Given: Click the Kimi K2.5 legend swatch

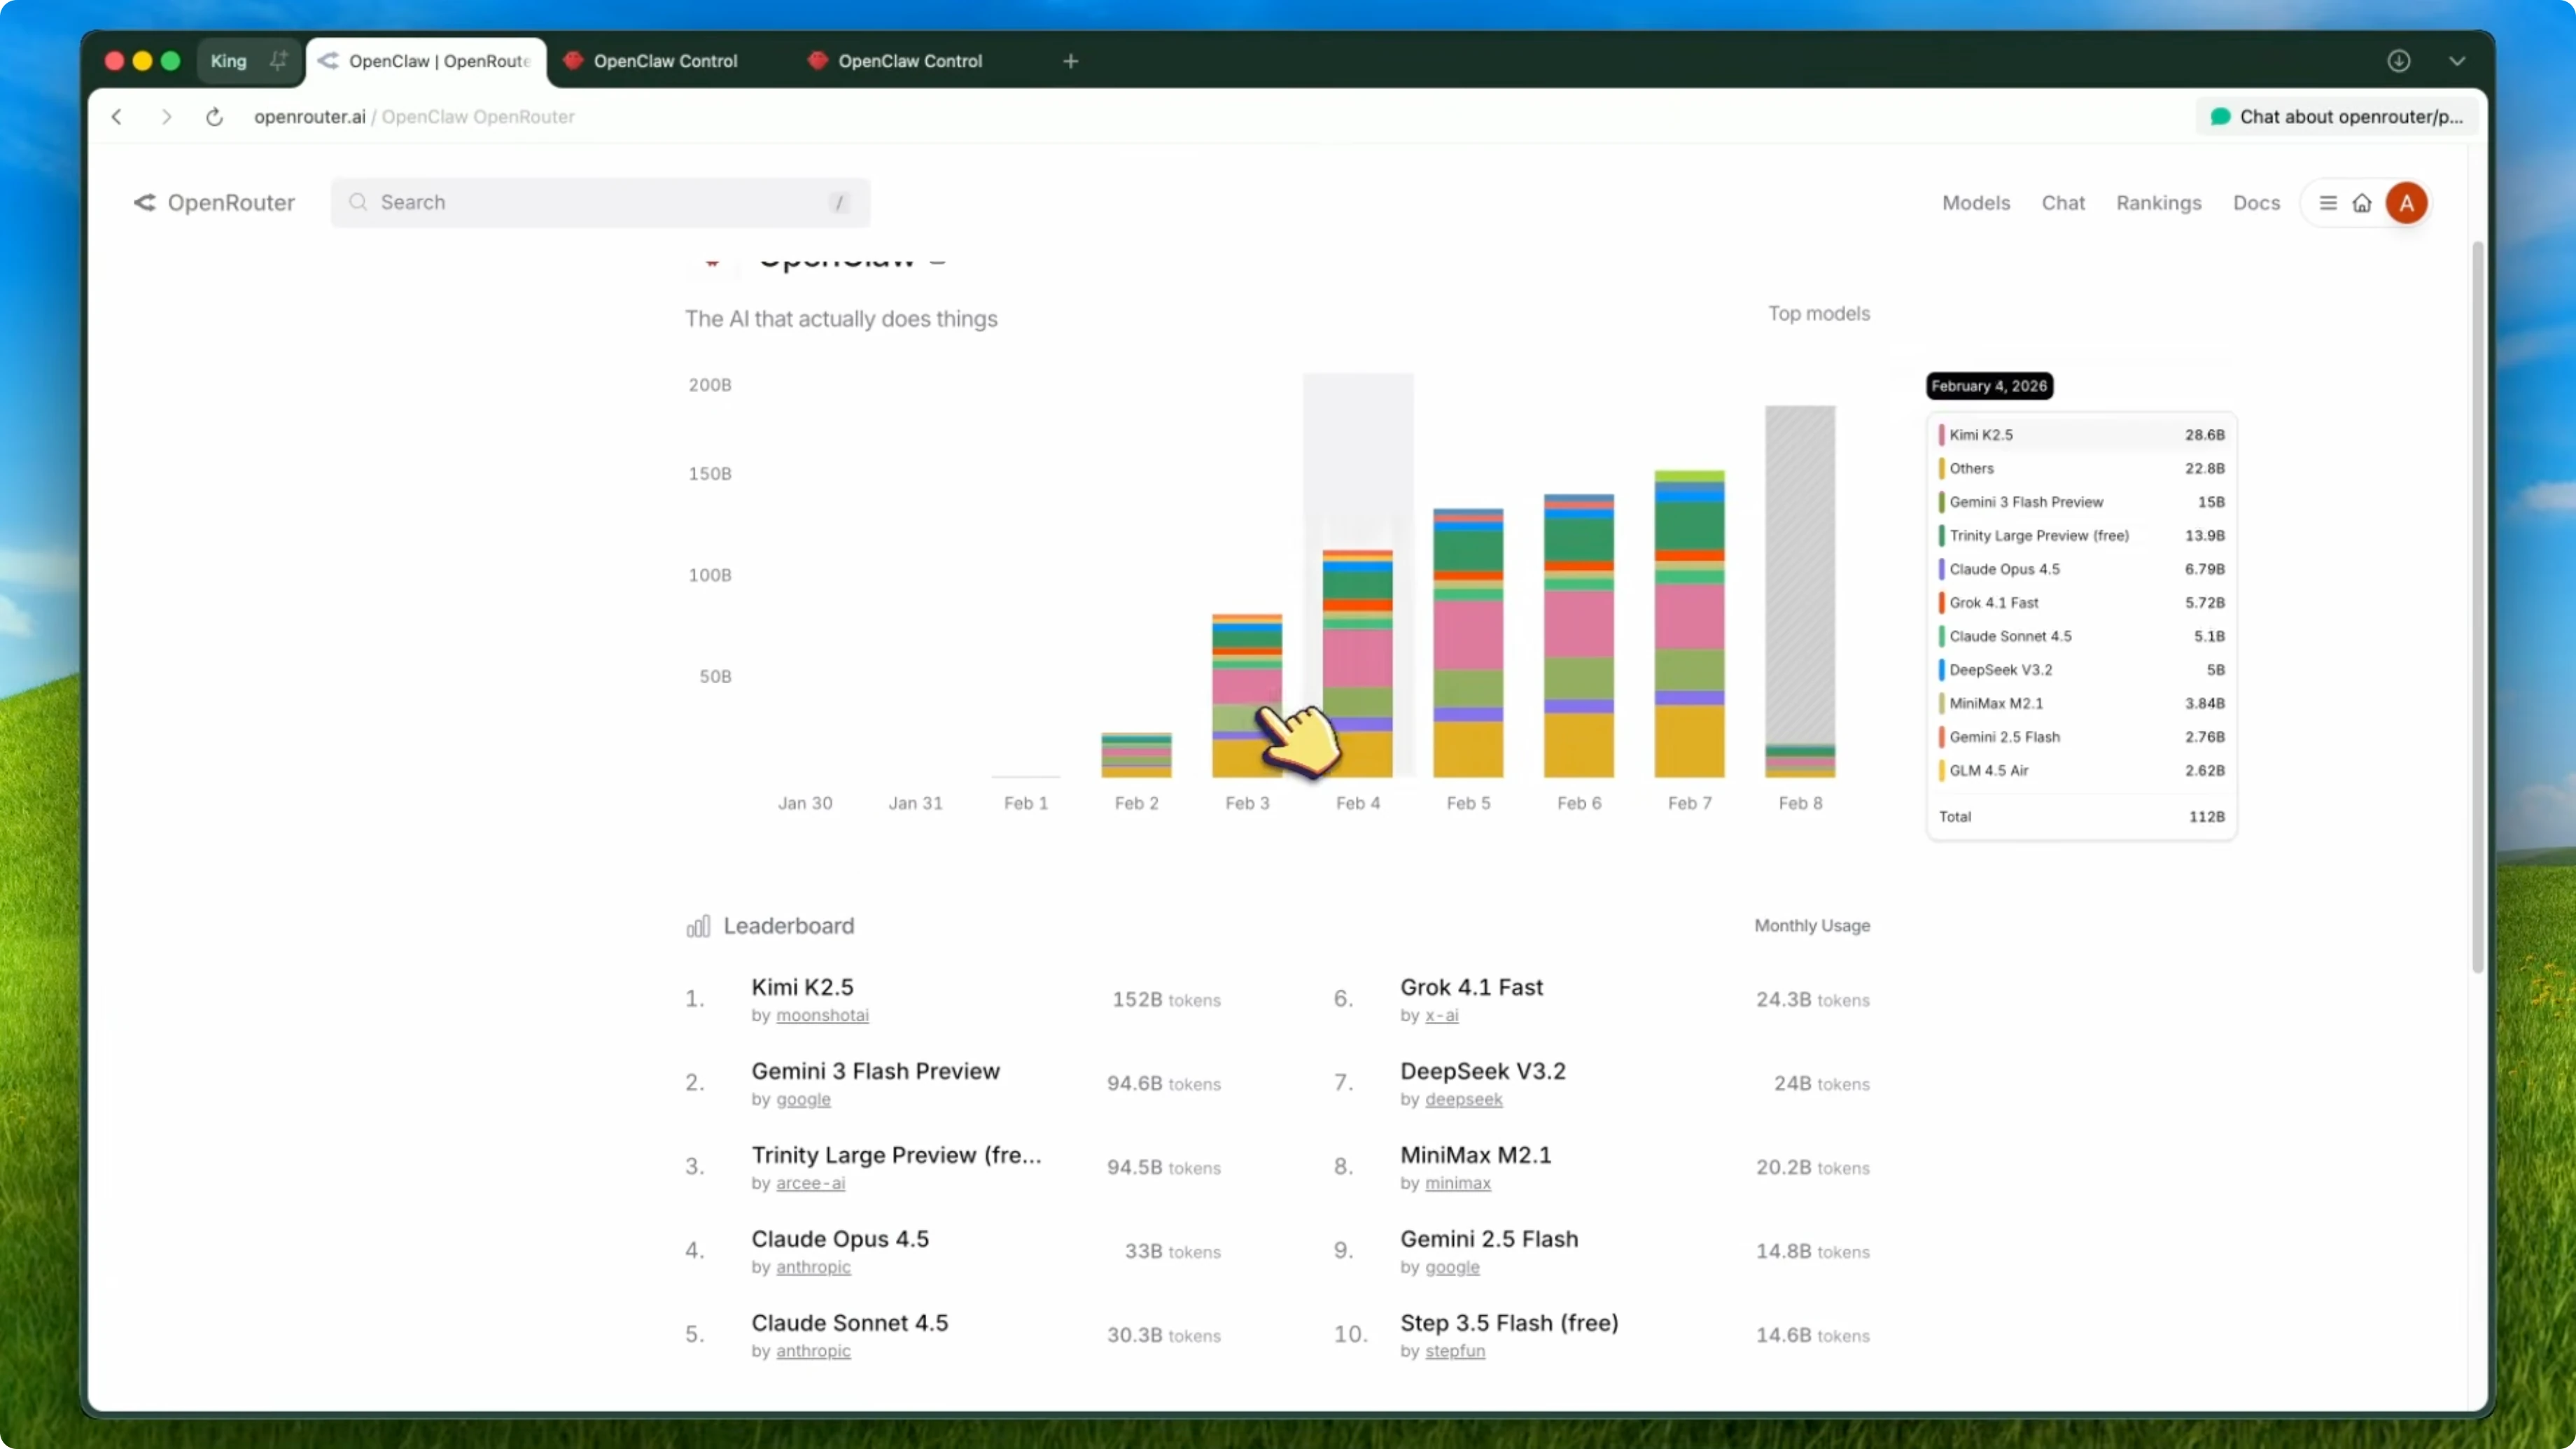Looking at the screenshot, I should (x=1941, y=435).
